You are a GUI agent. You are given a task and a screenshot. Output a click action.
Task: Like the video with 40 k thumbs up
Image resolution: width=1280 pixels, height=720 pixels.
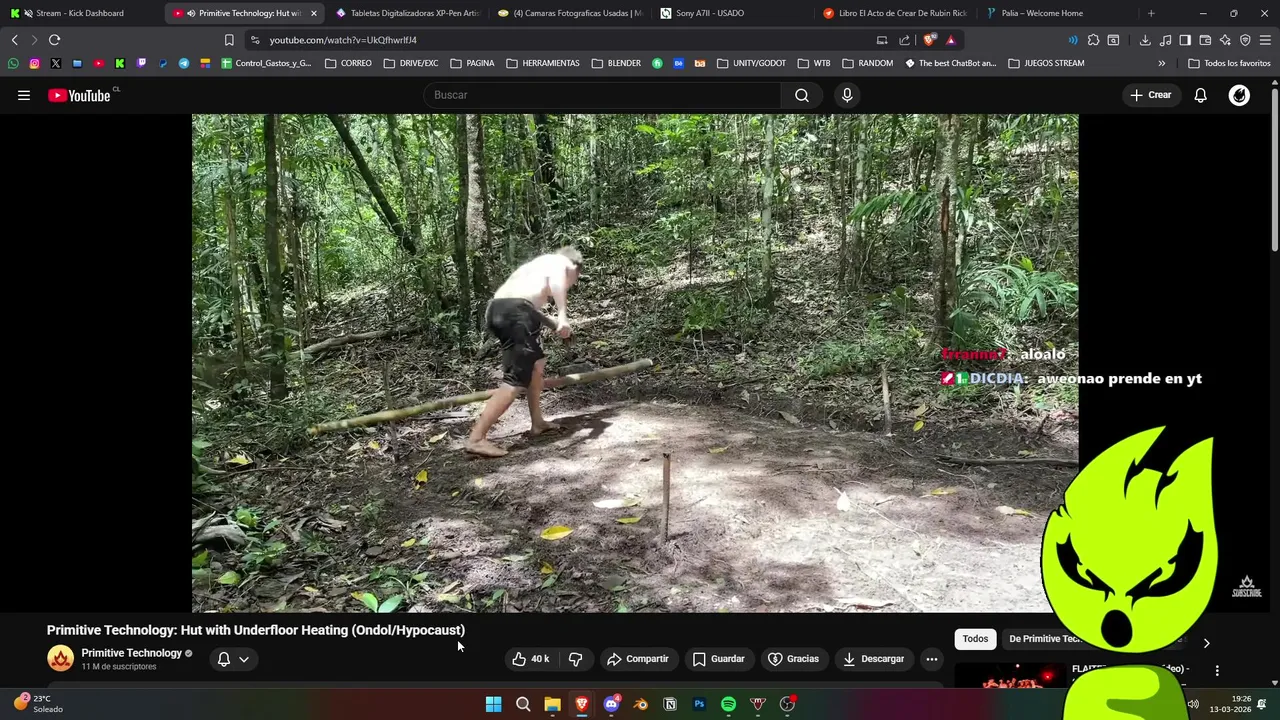(x=531, y=659)
